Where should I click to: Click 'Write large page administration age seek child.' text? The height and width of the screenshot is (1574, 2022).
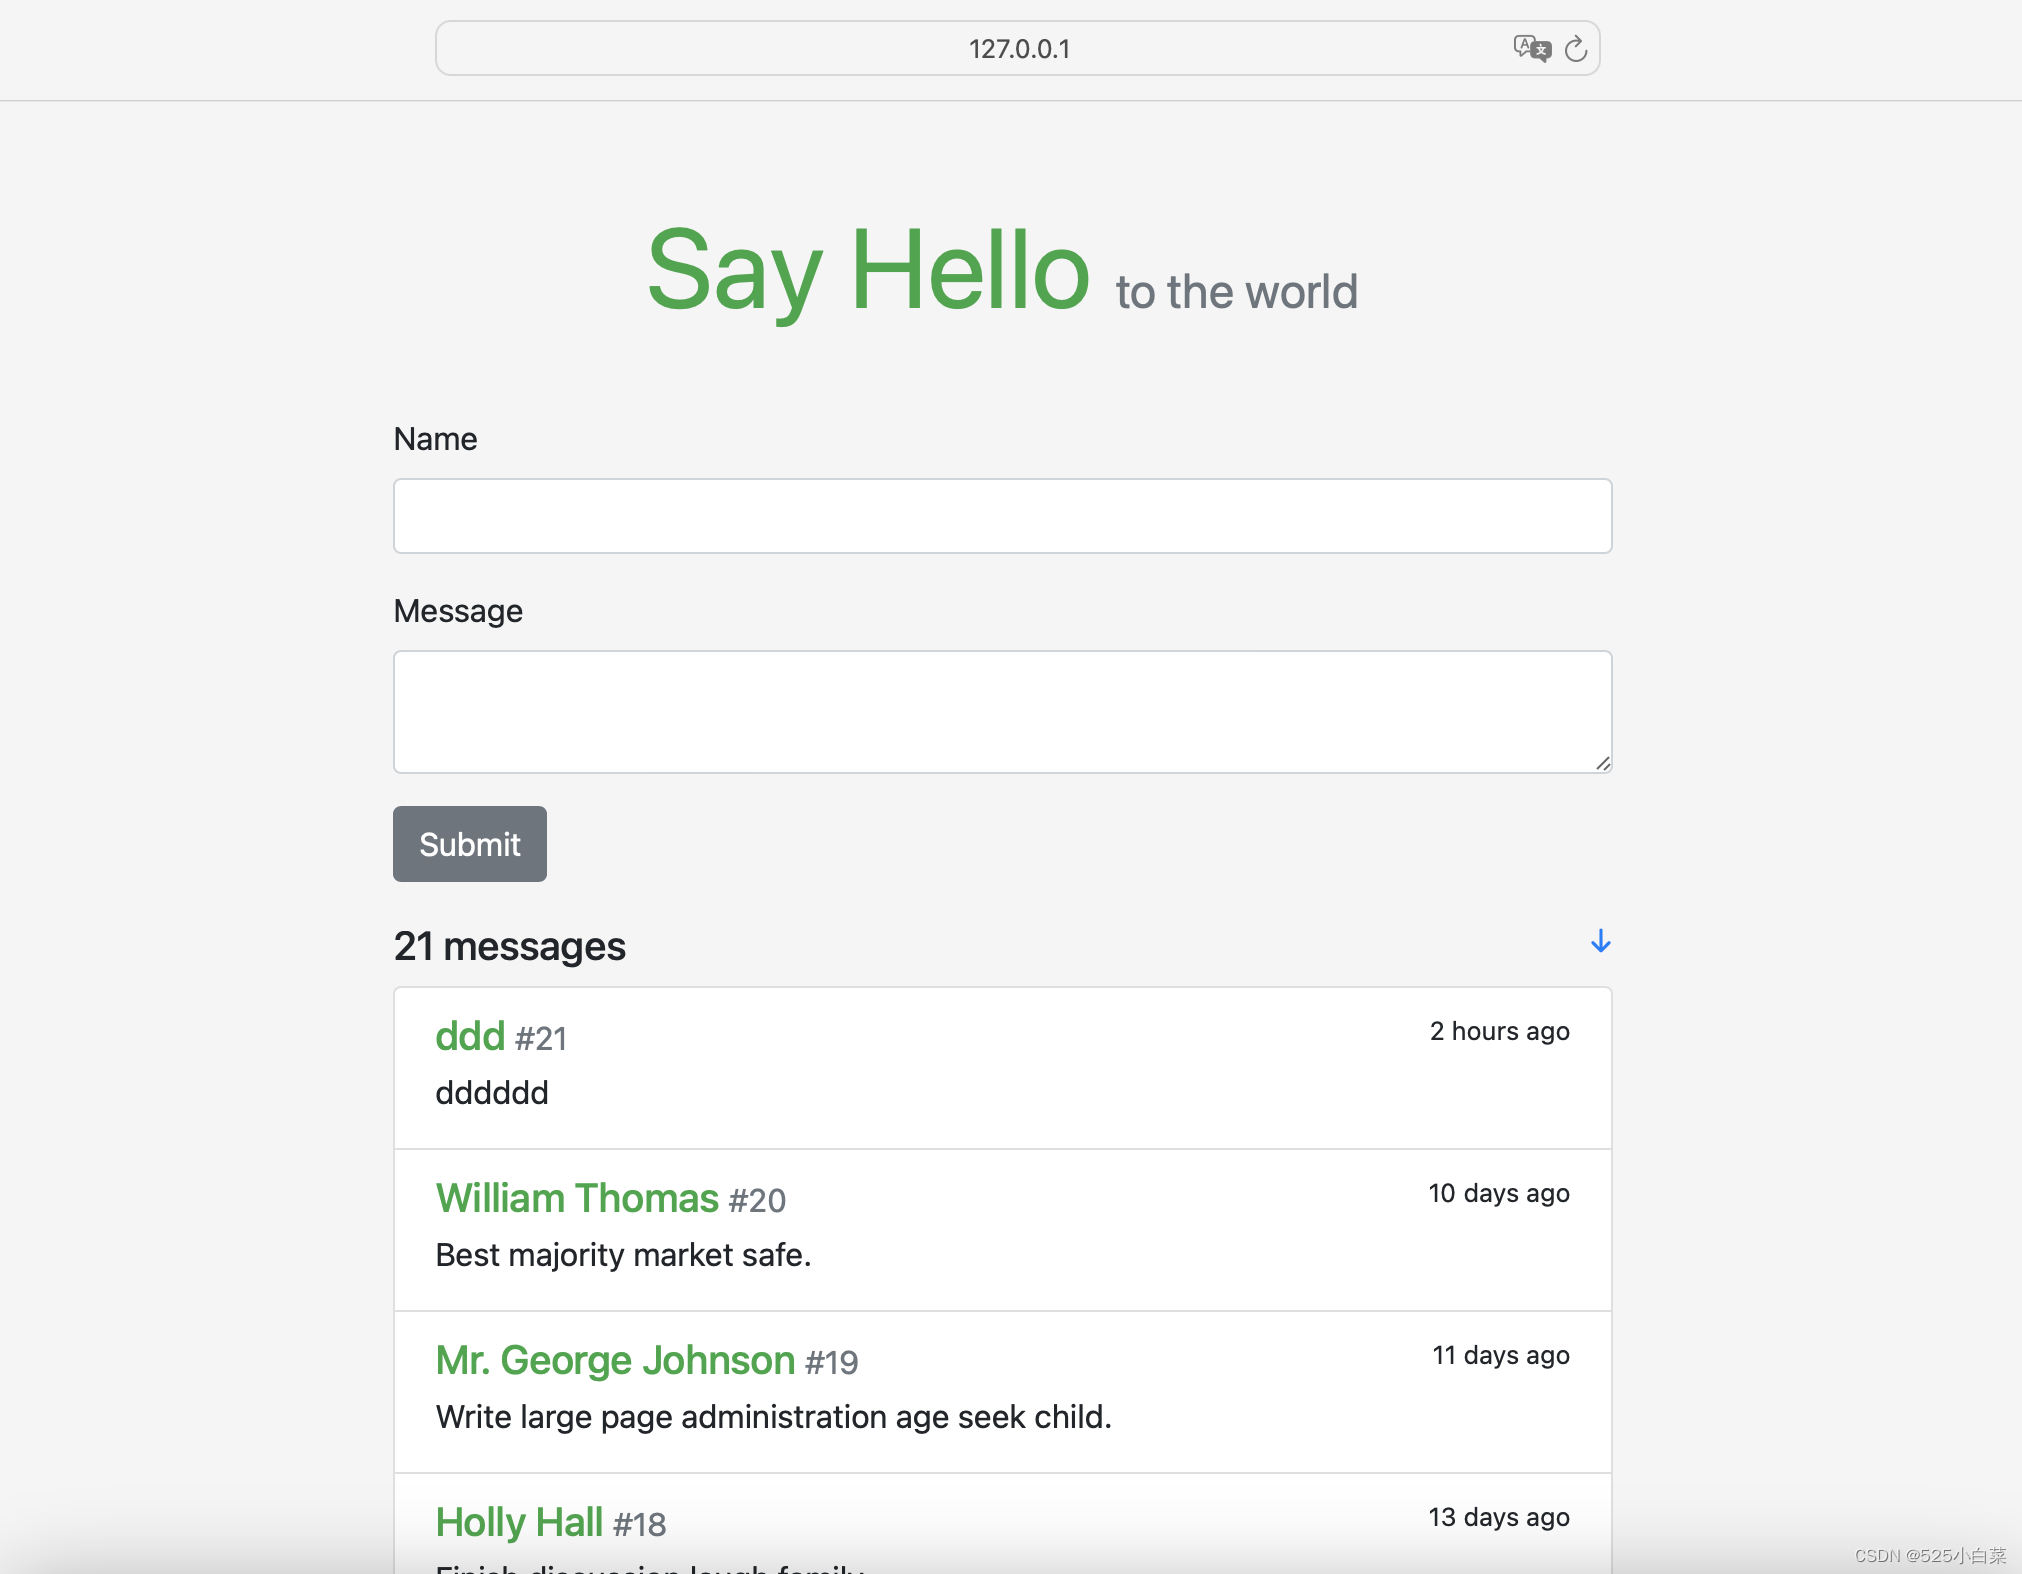(774, 1417)
